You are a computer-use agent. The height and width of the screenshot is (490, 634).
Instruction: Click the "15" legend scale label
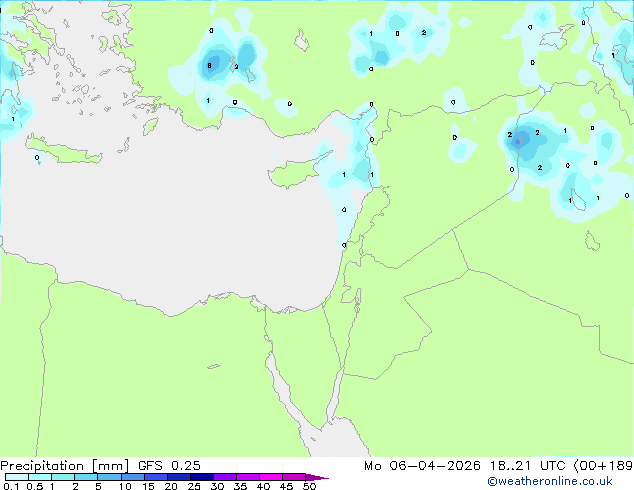(x=148, y=486)
